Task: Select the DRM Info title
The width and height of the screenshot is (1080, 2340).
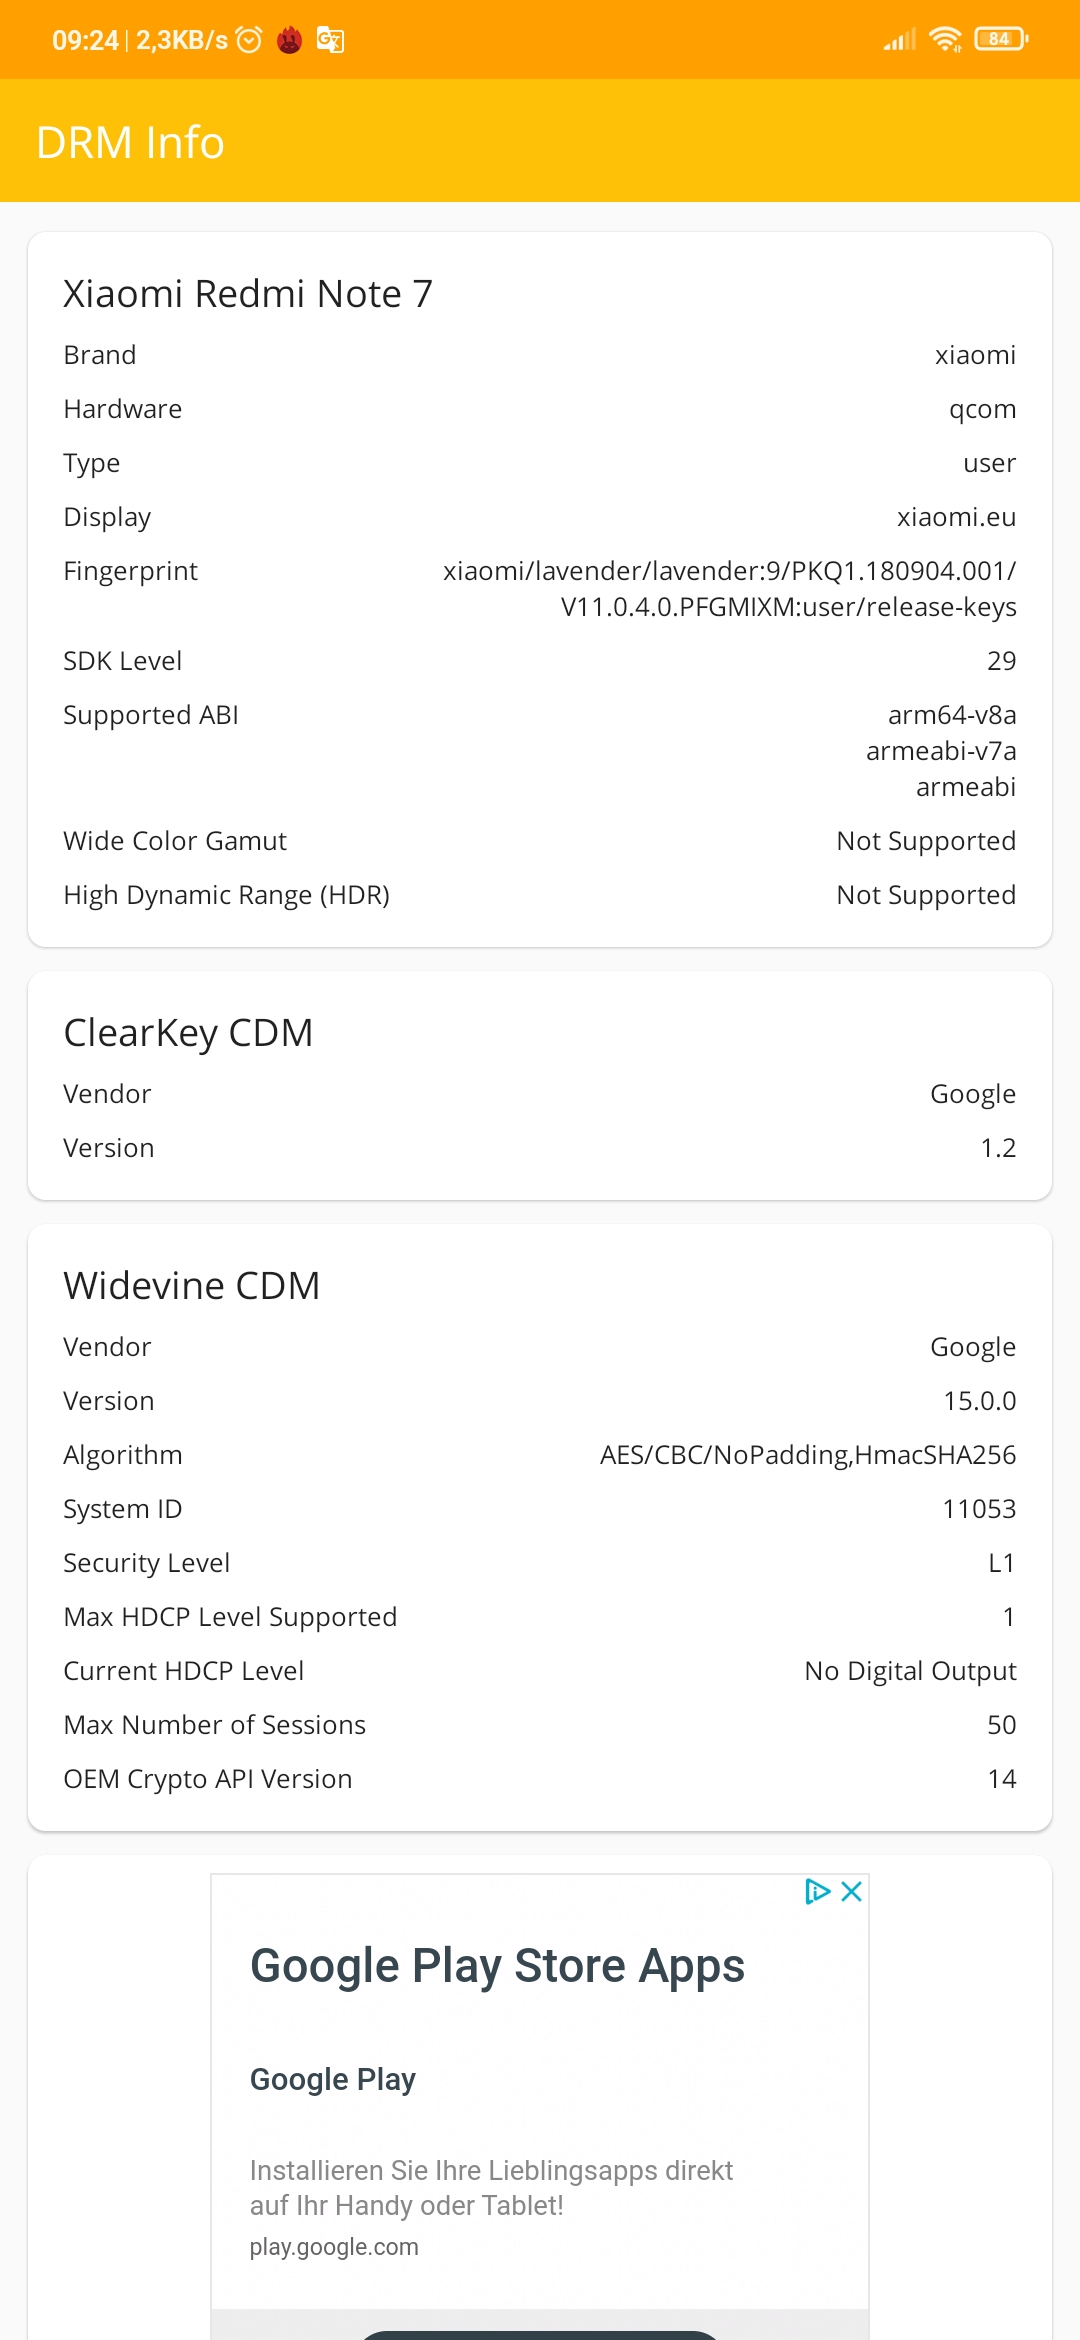Action: [130, 142]
